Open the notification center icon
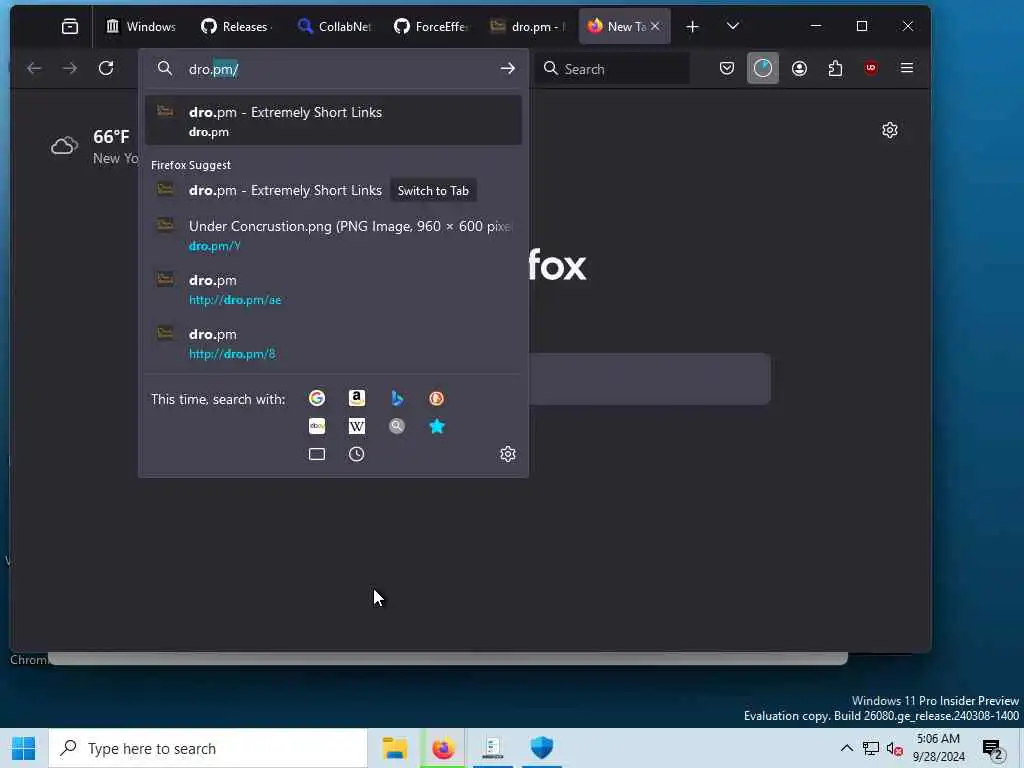Image resolution: width=1024 pixels, height=768 pixels. (993, 749)
